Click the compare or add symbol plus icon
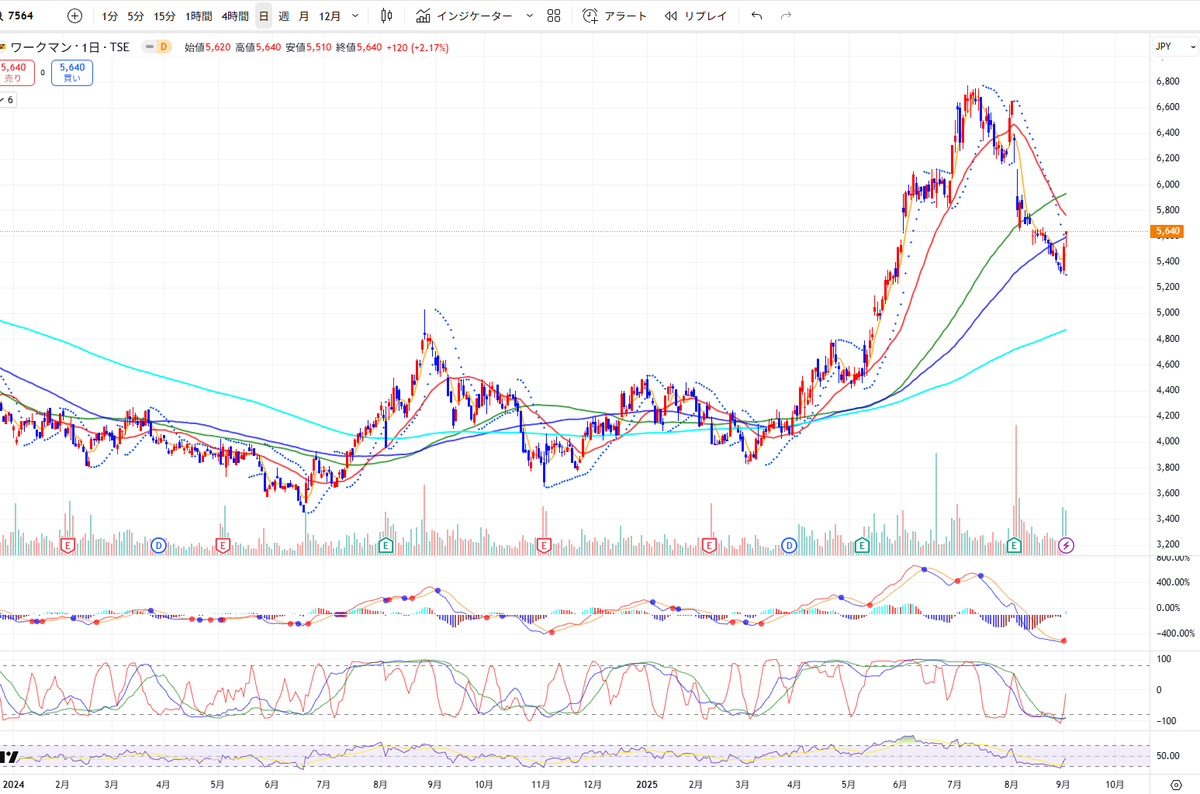 click(75, 16)
